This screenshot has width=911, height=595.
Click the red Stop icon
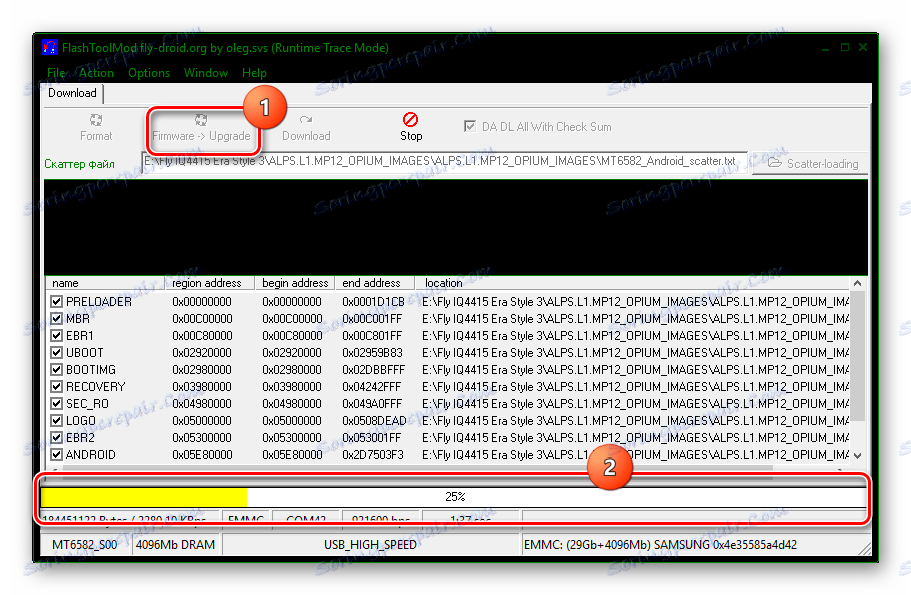pos(411,120)
